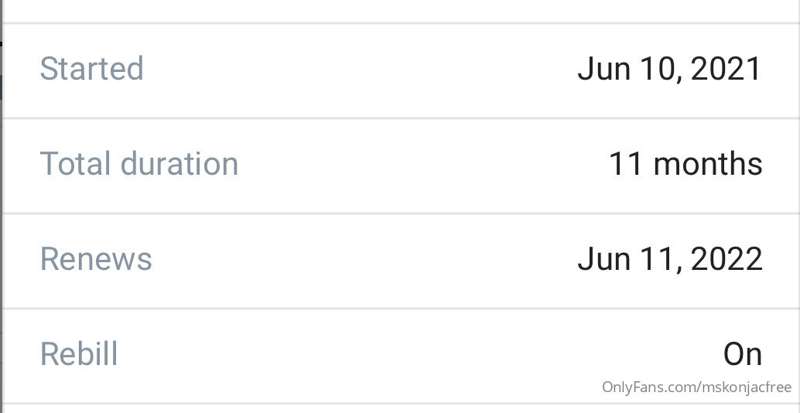
Task: Click the Renews label
Action: coord(96,259)
